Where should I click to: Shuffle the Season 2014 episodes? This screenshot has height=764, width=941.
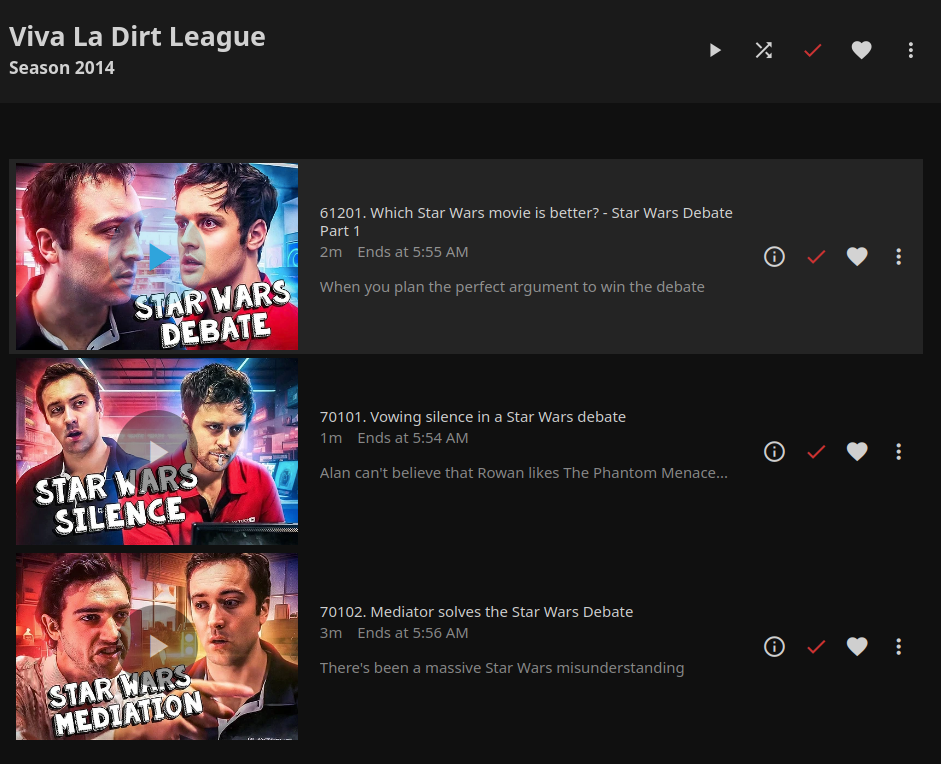pyautogui.click(x=763, y=50)
